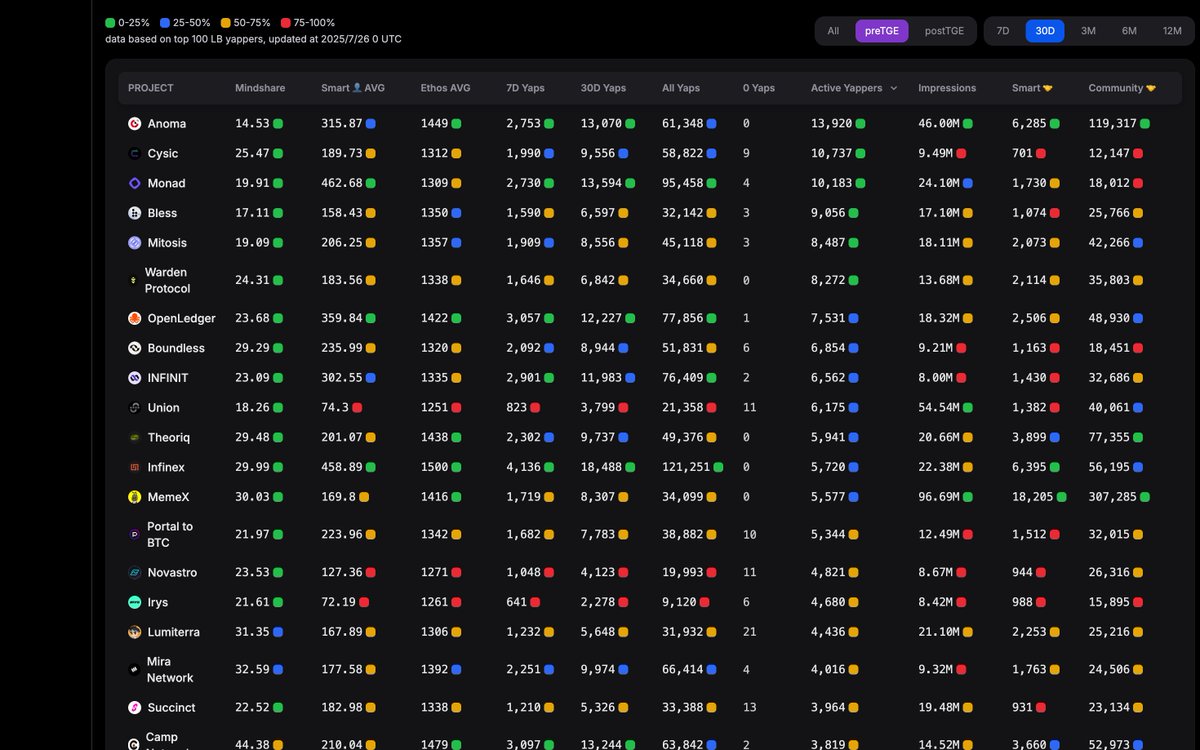
Task: Open the Mira Network project link
Action: click(x=170, y=670)
